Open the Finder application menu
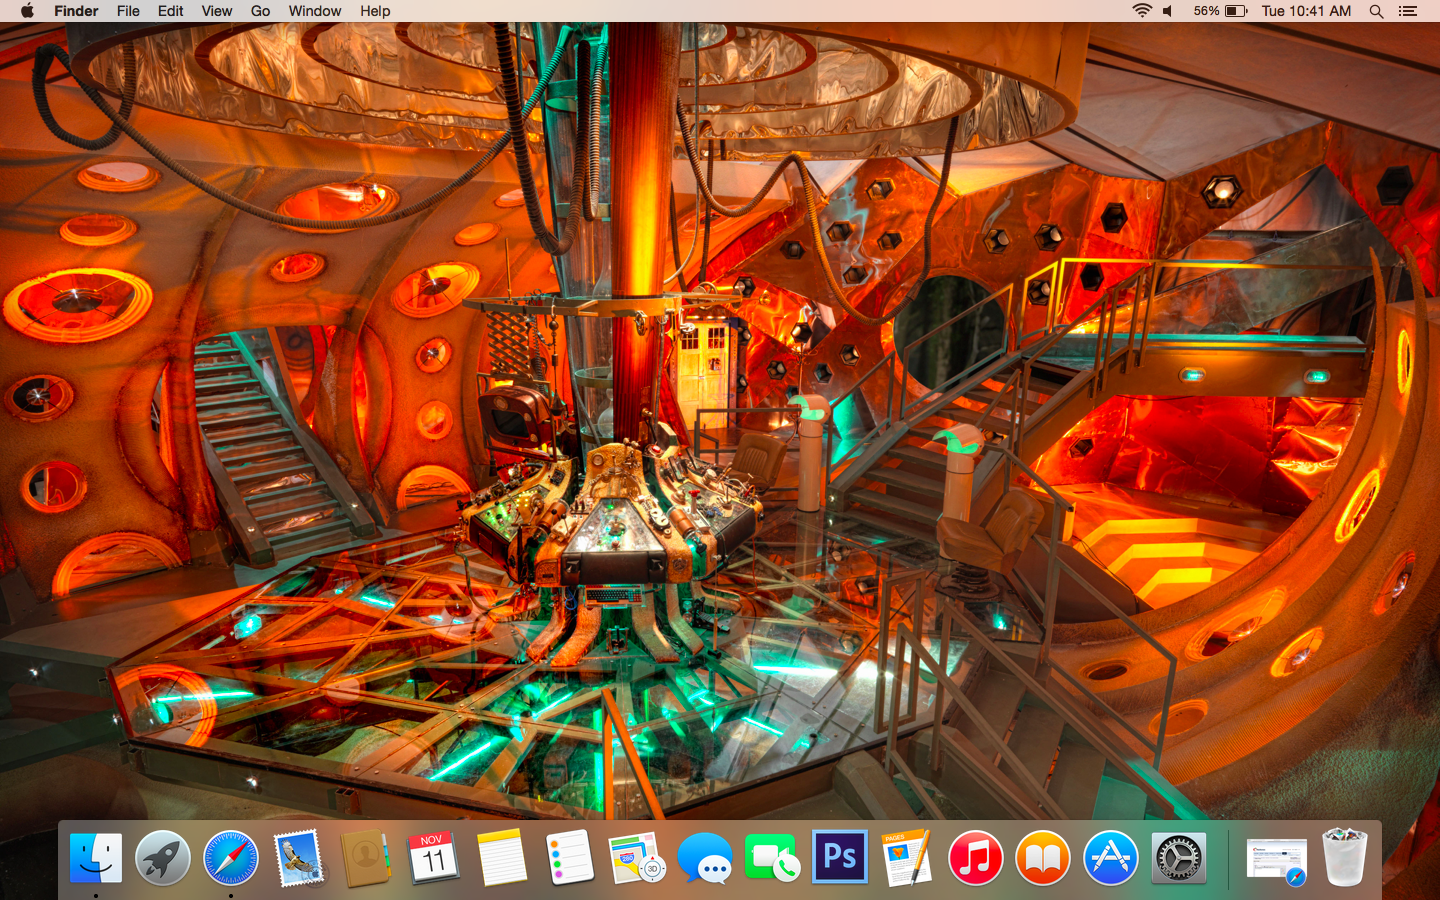Screen dimensions: 1440x900 (76, 11)
